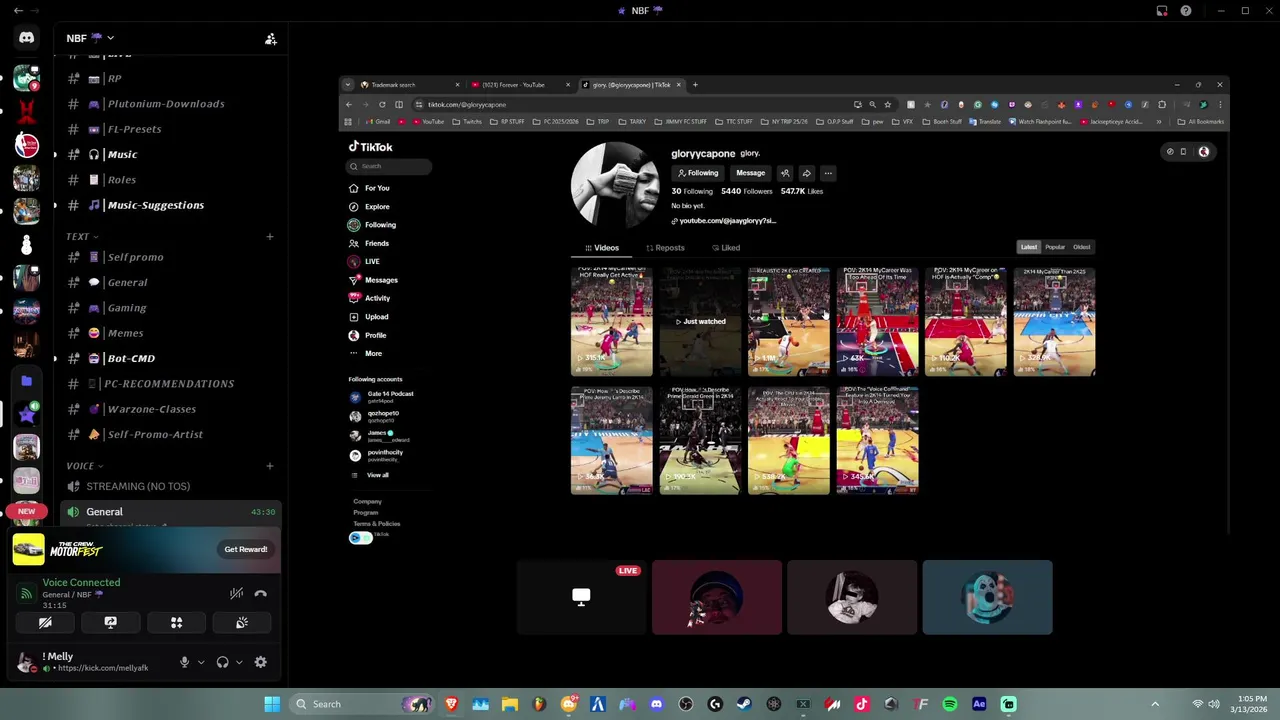The image size is (1280, 720).
Task: Open Discord help question mark icon
Action: click(1186, 11)
